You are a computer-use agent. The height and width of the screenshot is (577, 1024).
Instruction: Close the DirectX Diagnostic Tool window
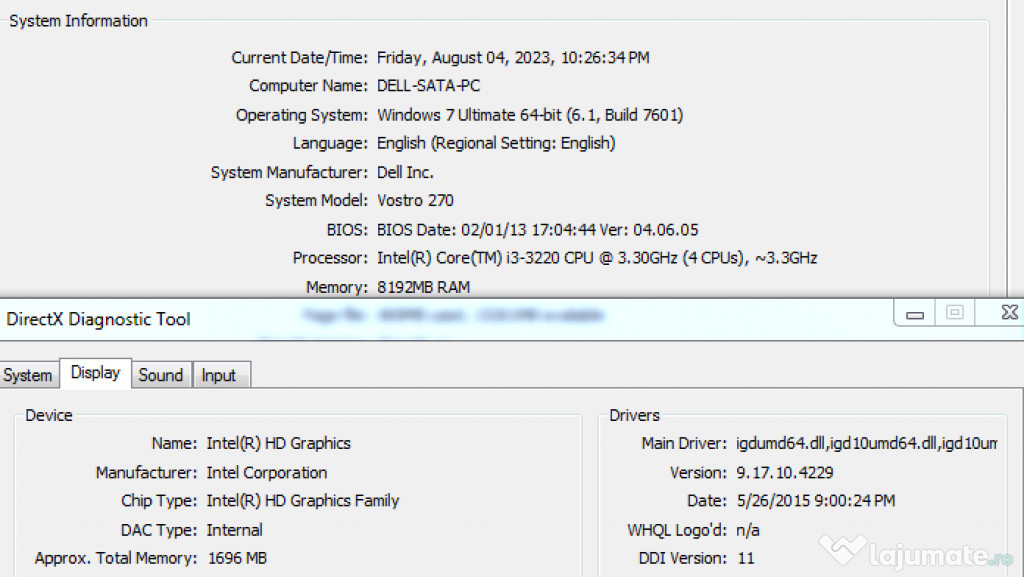click(x=1009, y=314)
